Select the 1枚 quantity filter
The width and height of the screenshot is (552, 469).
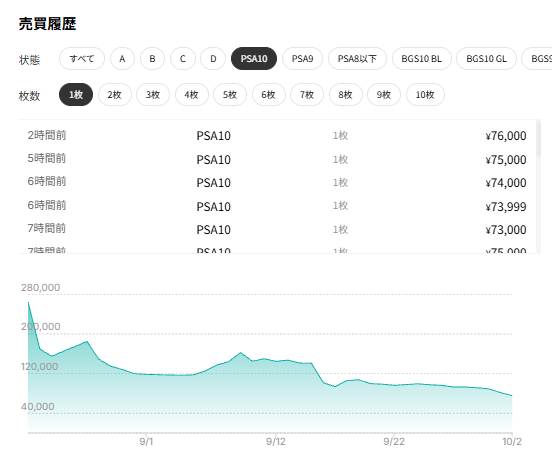76,95
